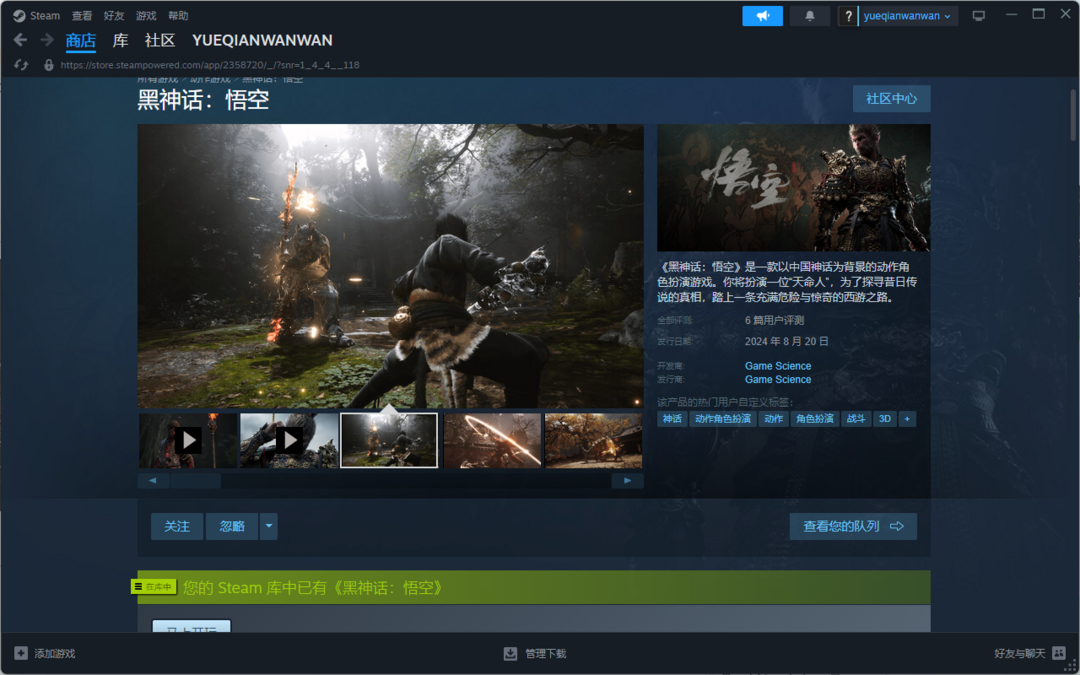Screen dimensions: 1080x675
Task: Click the question mark help icon
Action: tap(848, 16)
